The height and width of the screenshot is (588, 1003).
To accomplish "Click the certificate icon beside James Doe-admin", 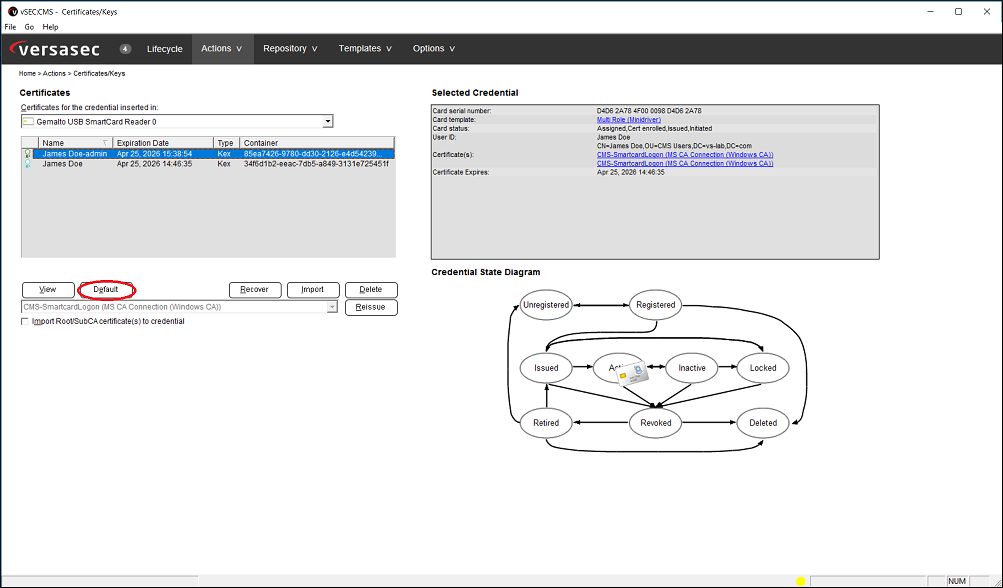I will pyautogui.click(x=28, y=154).
